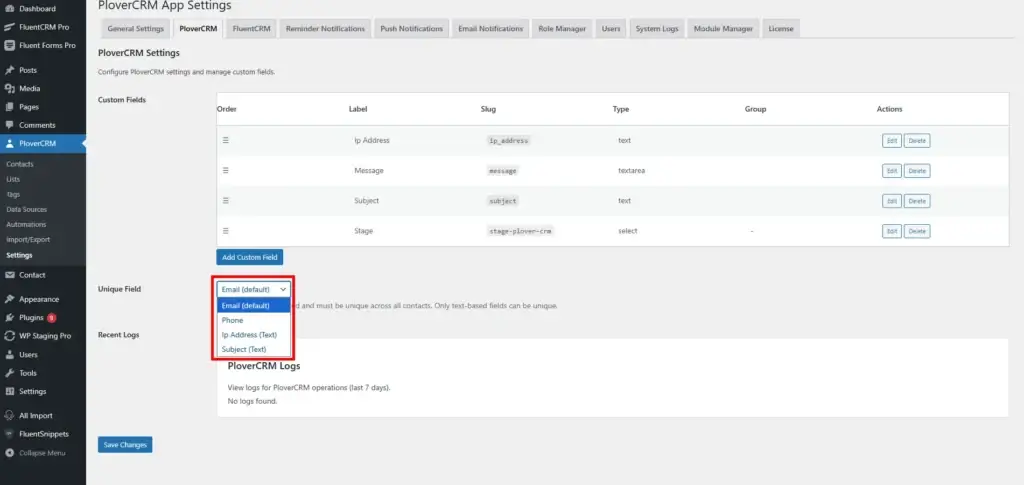Open Comments using its bubble icon
The image size is (1024, 485).
point(9,125)
